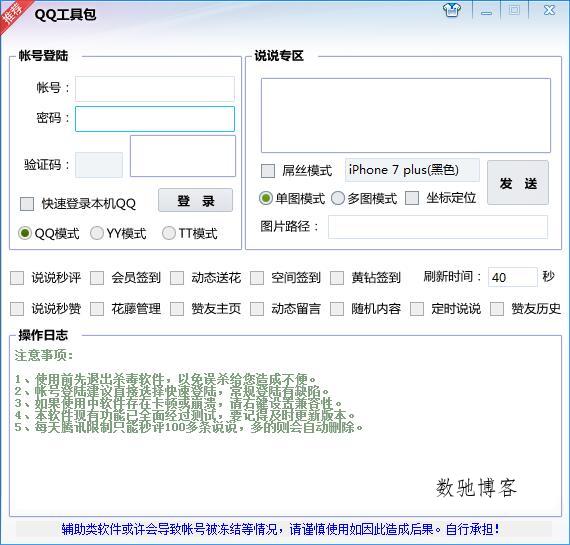This screenshot has height=545, width=570.
Task: Enable 屌丝模式 checkbox
Action: click(x=268, y=171)
